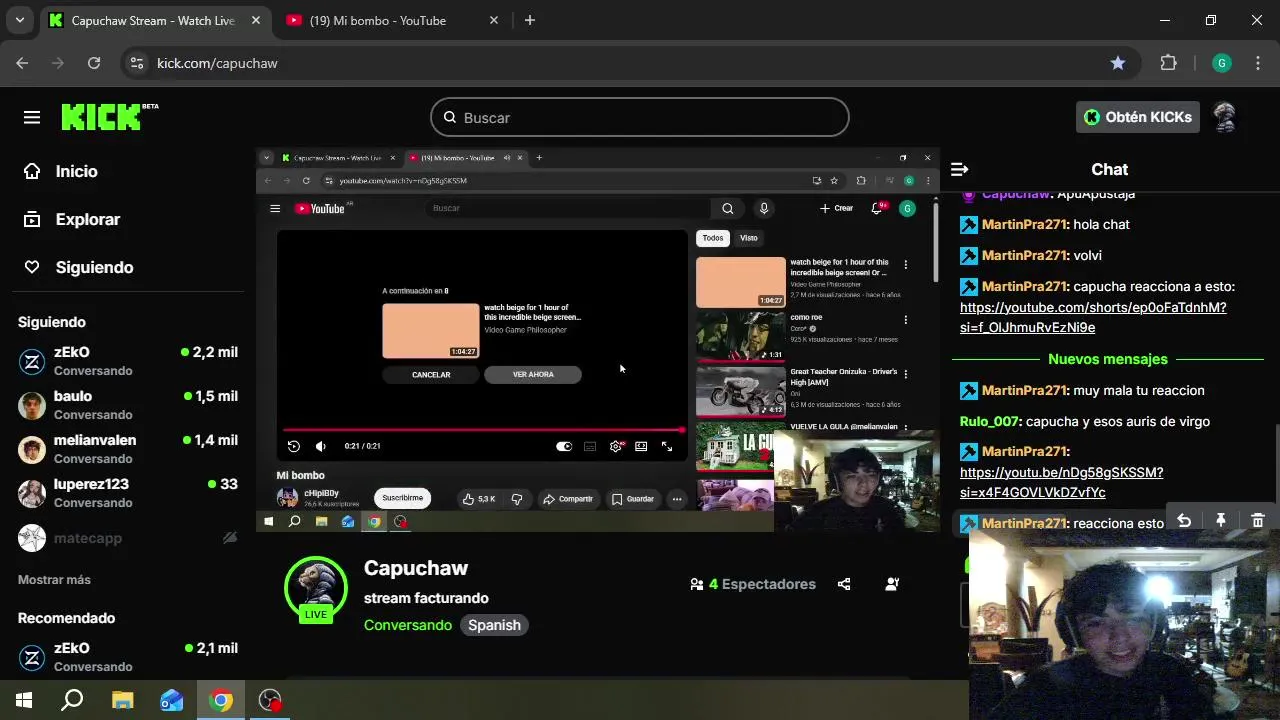Open the Capuchaw channel name heading
1280x720 pixels.
(x=416, y=568)
